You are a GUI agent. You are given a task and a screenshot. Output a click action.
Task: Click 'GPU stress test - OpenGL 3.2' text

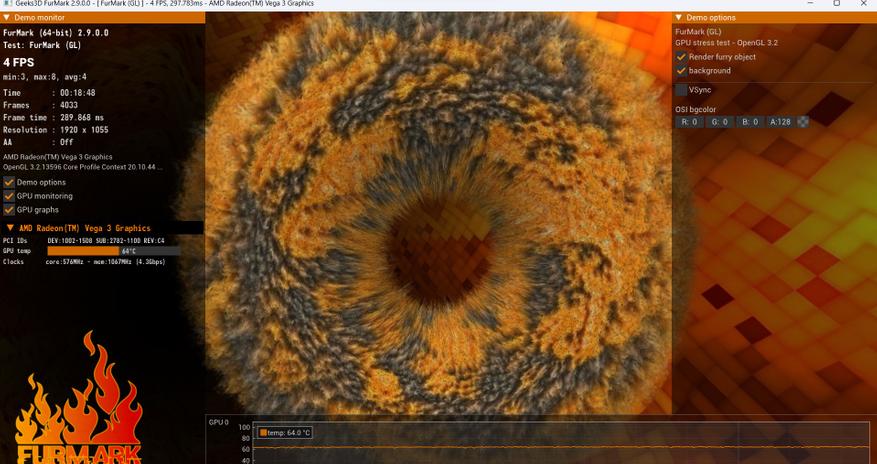[727, 43]
